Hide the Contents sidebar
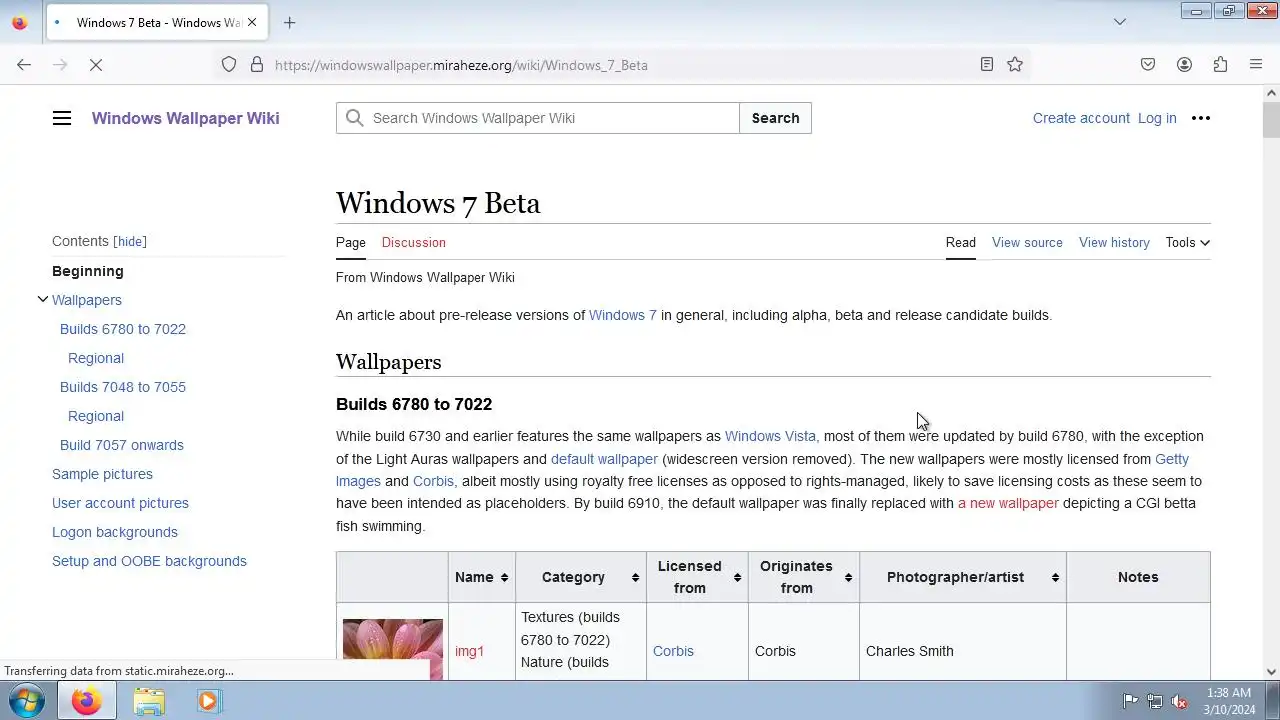The height and width of the screenshot is (720, 1280). coord(130,242)
